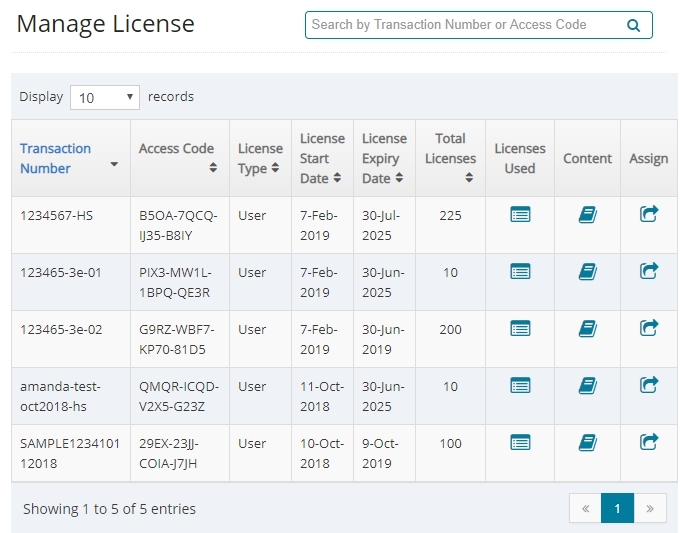This screenshot has height=533, width=680.
Task: Sort by Total Licenses column
Action: (x=450, y=158)
